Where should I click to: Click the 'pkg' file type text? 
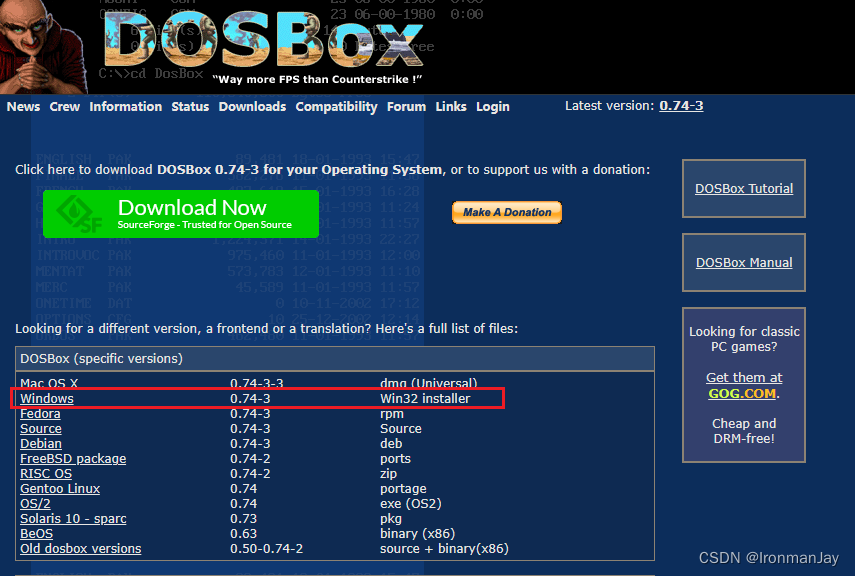(x=391, y=519)
